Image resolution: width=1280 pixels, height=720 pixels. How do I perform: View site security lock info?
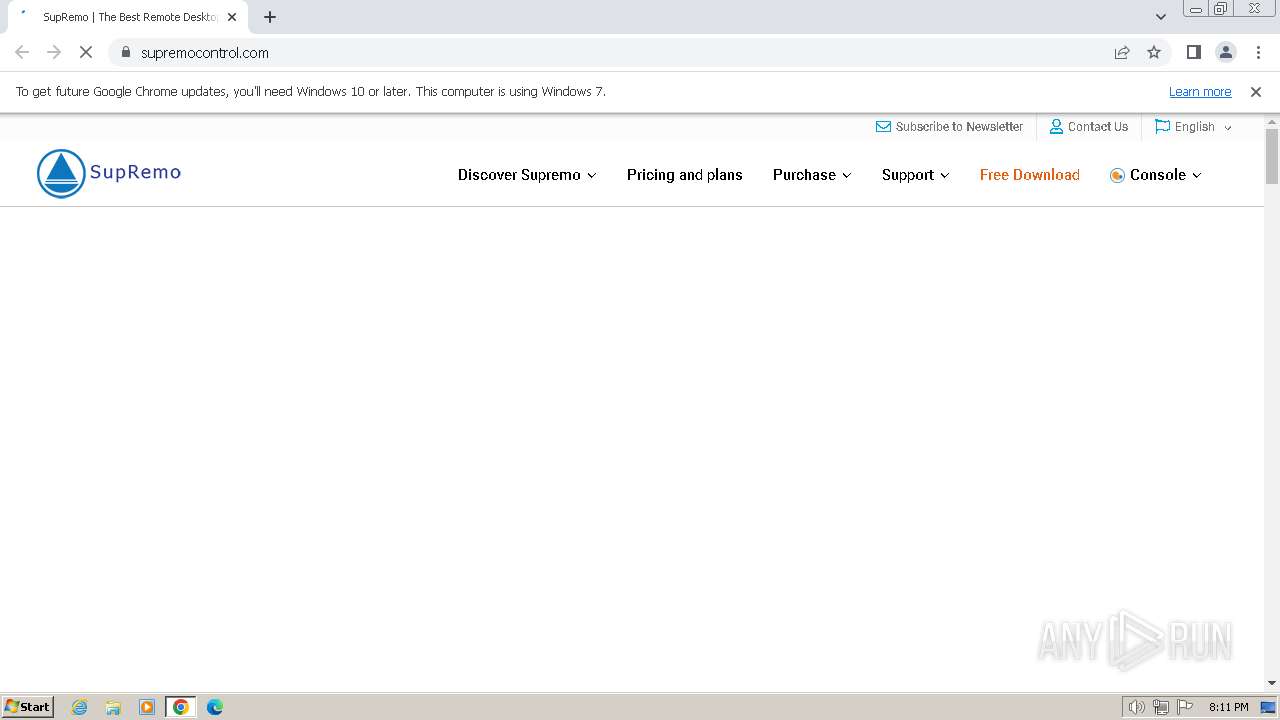point(126,52)
